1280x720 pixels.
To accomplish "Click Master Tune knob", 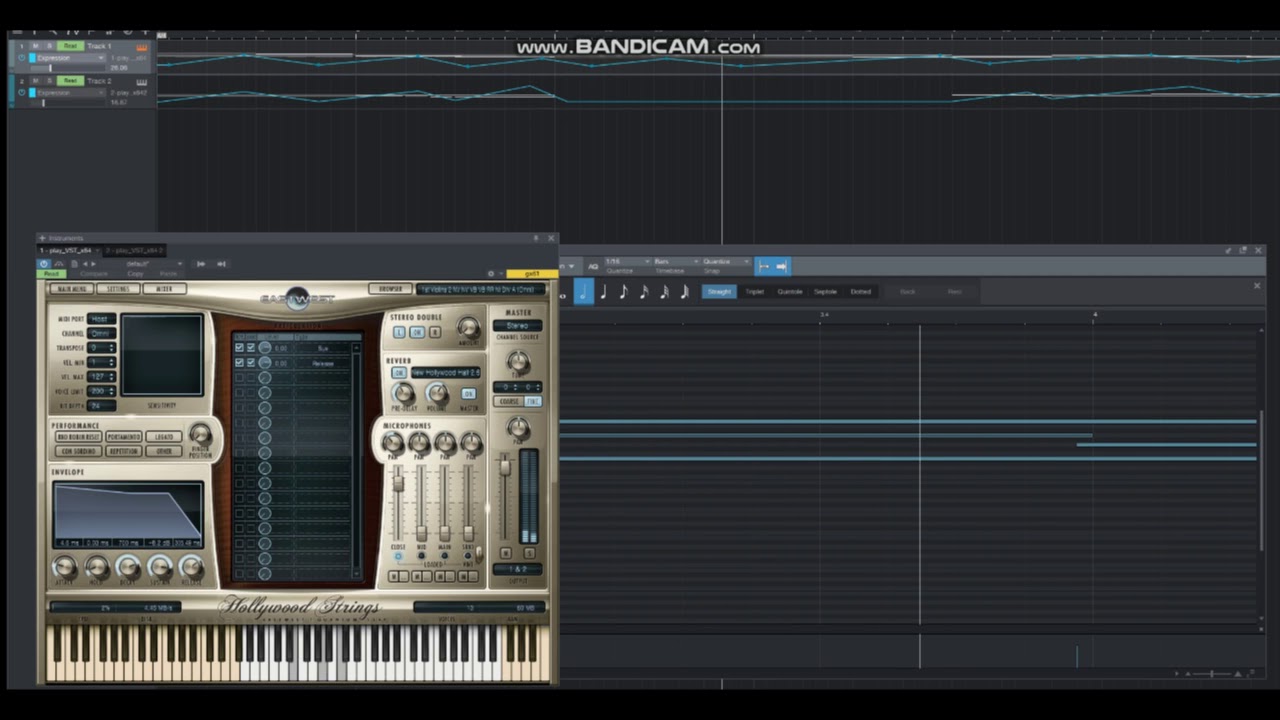I will [x=518, y=362].
